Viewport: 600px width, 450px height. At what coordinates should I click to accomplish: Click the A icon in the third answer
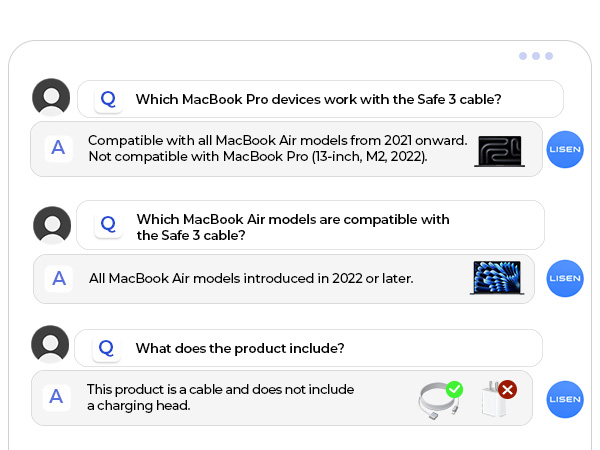(57, 396)
